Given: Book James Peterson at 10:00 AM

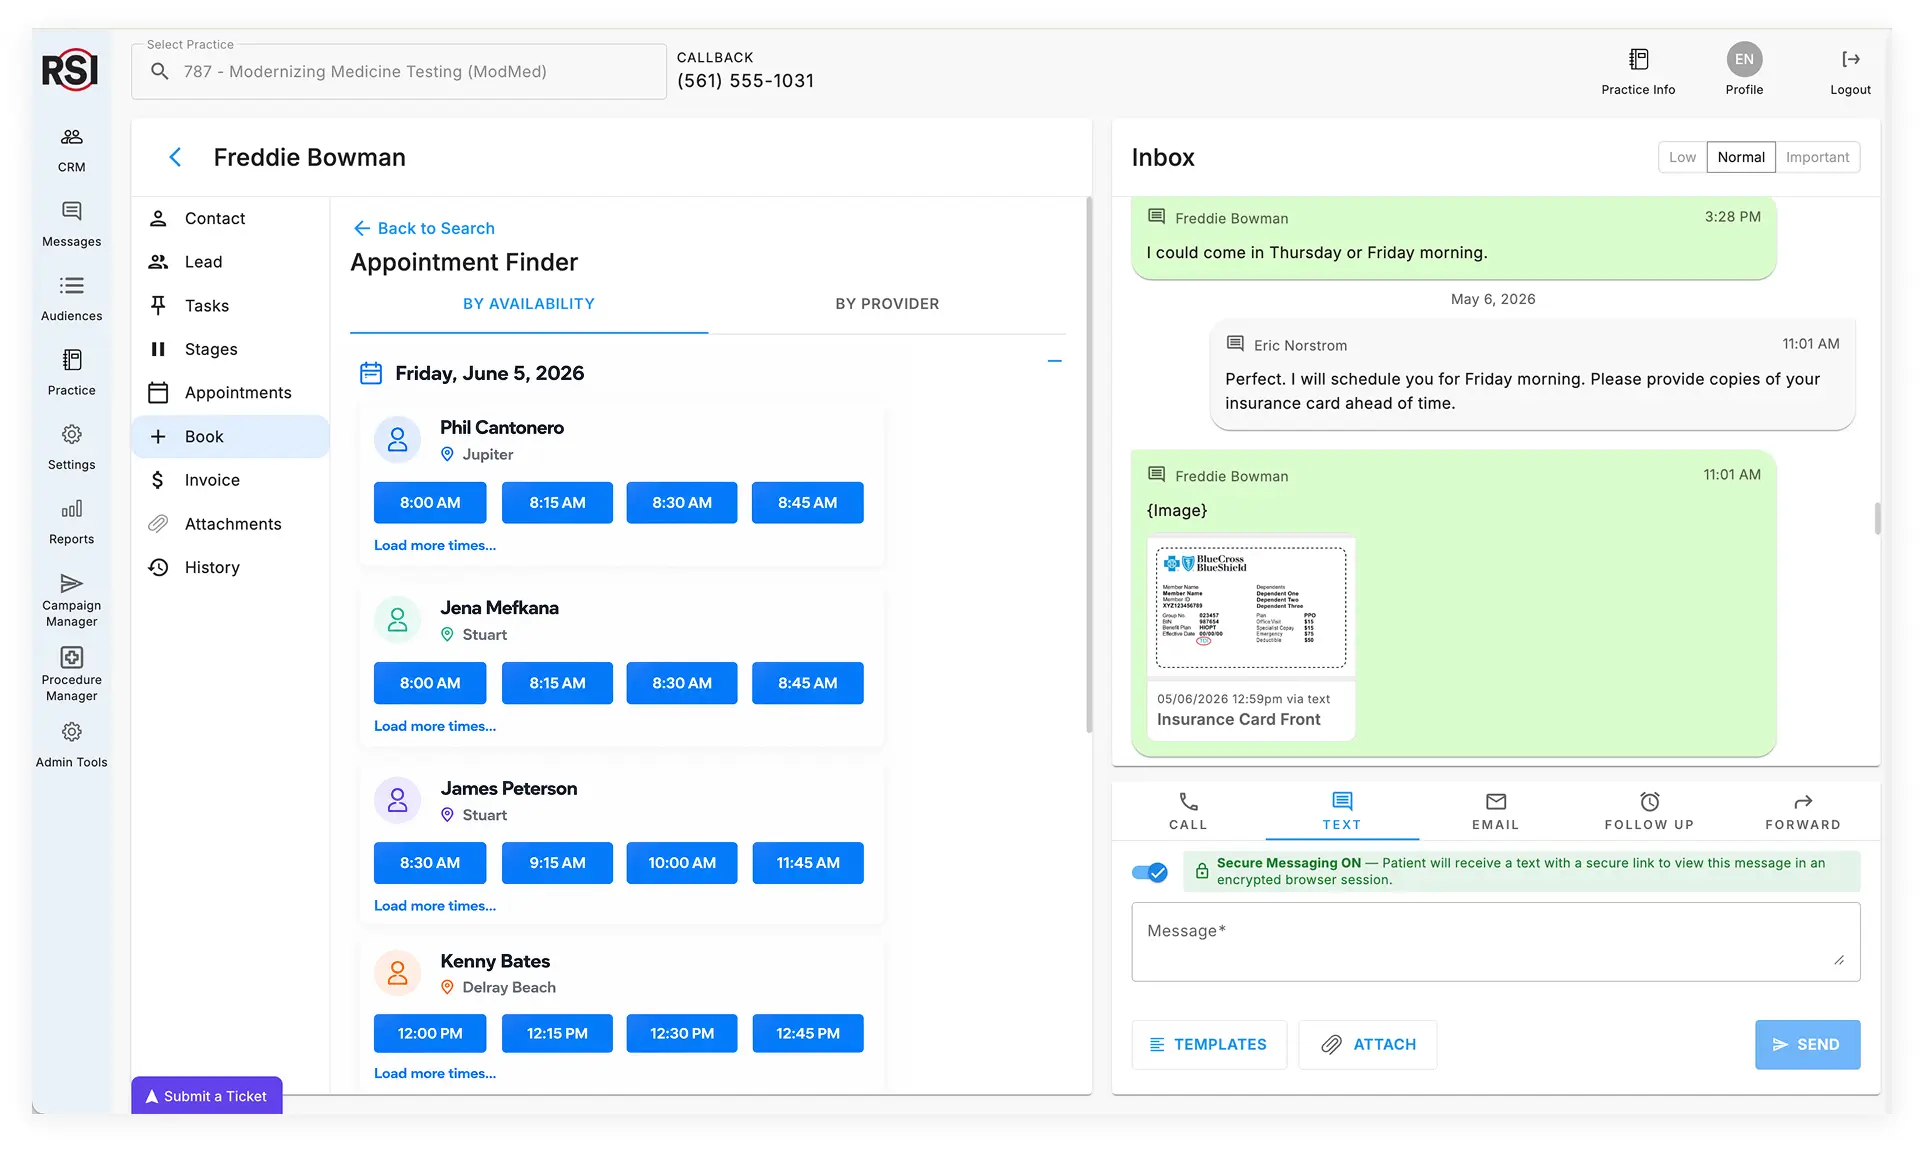Looking at the screenshot, I should tap(682, 863).
